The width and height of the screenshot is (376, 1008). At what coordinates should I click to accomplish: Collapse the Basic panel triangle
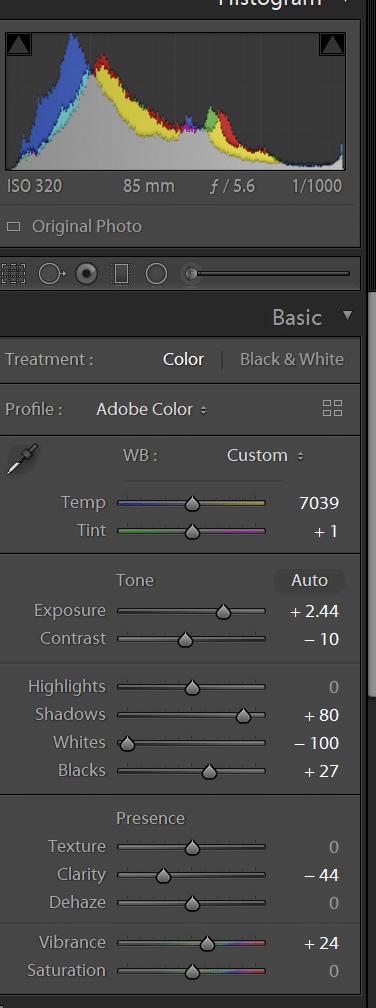coord(348,315)
